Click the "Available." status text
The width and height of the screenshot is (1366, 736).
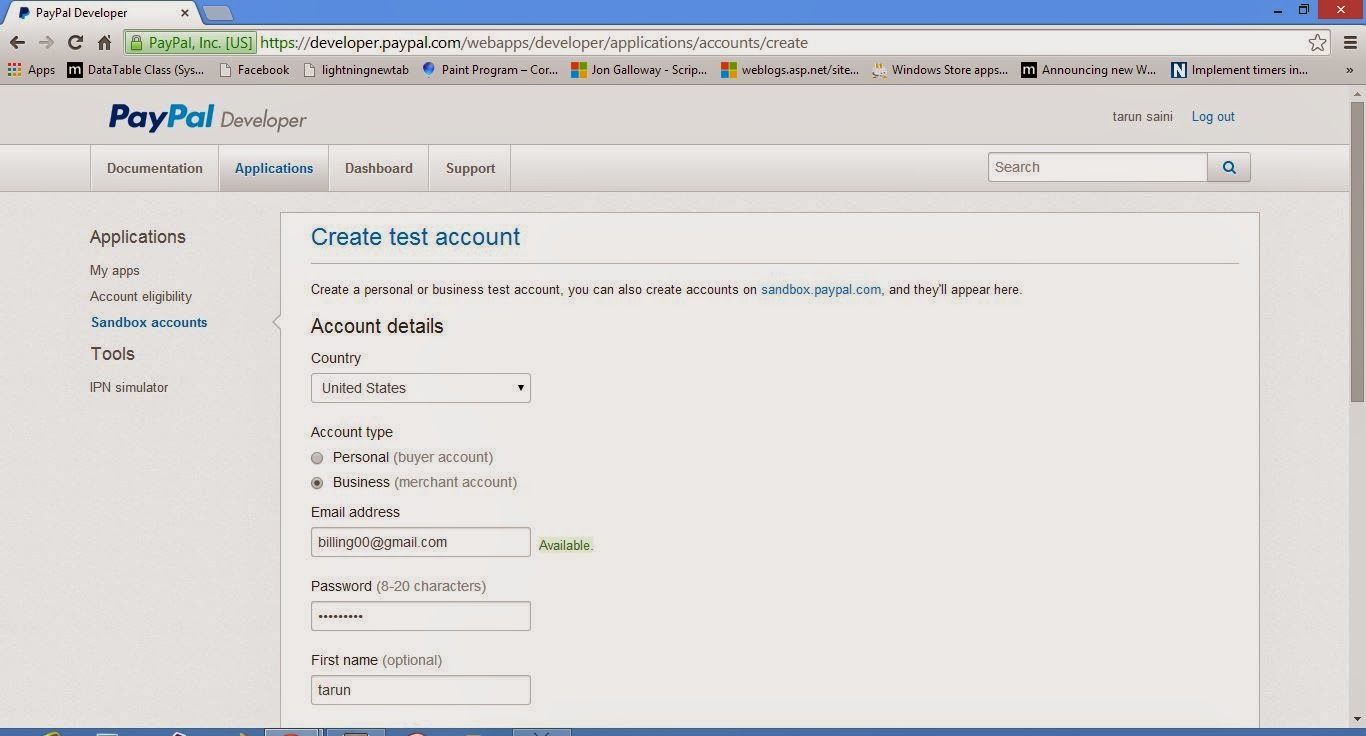pyautogui.click(x=566, y=545)
